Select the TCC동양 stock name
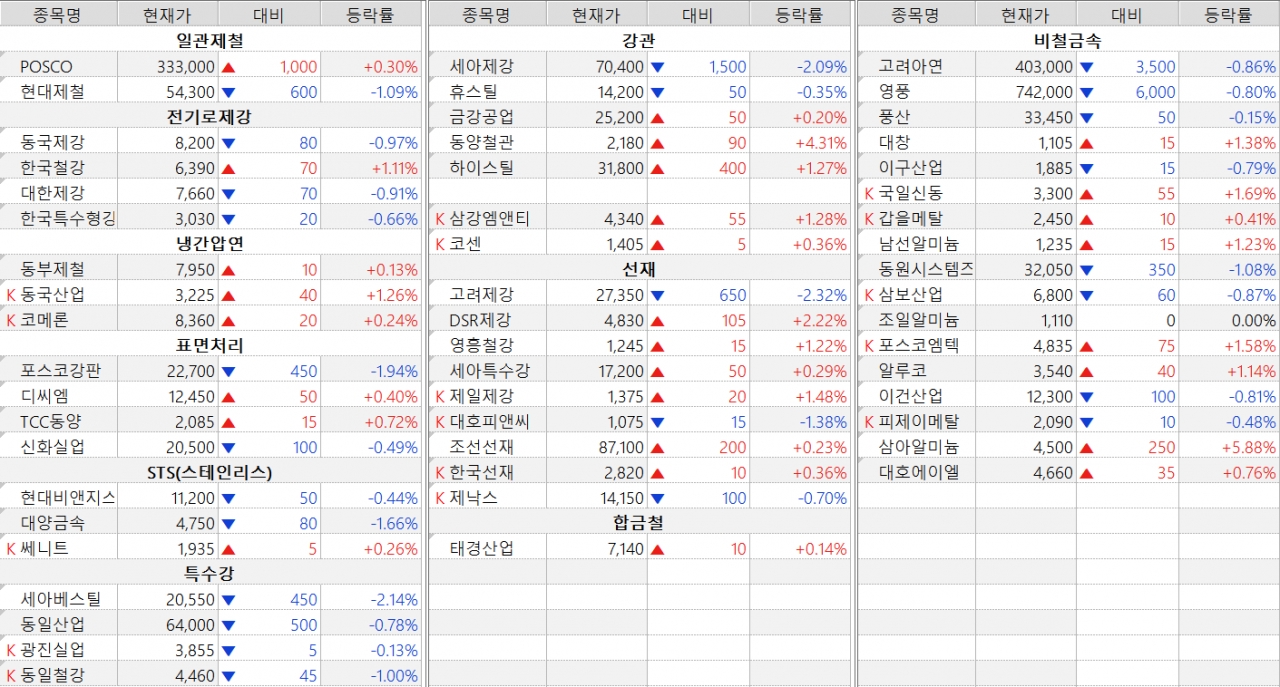 52,421
